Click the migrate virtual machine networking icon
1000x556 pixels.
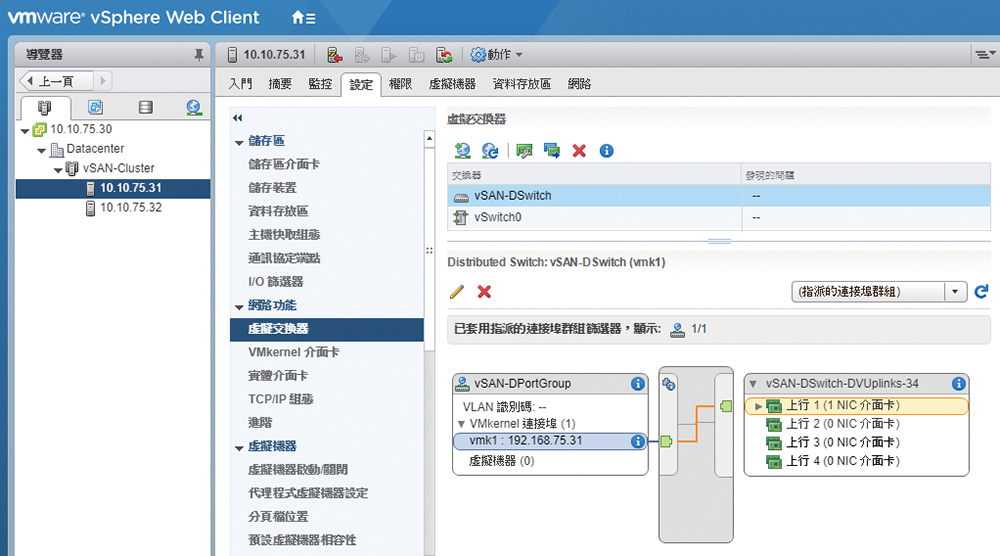(x=552, y=151)
